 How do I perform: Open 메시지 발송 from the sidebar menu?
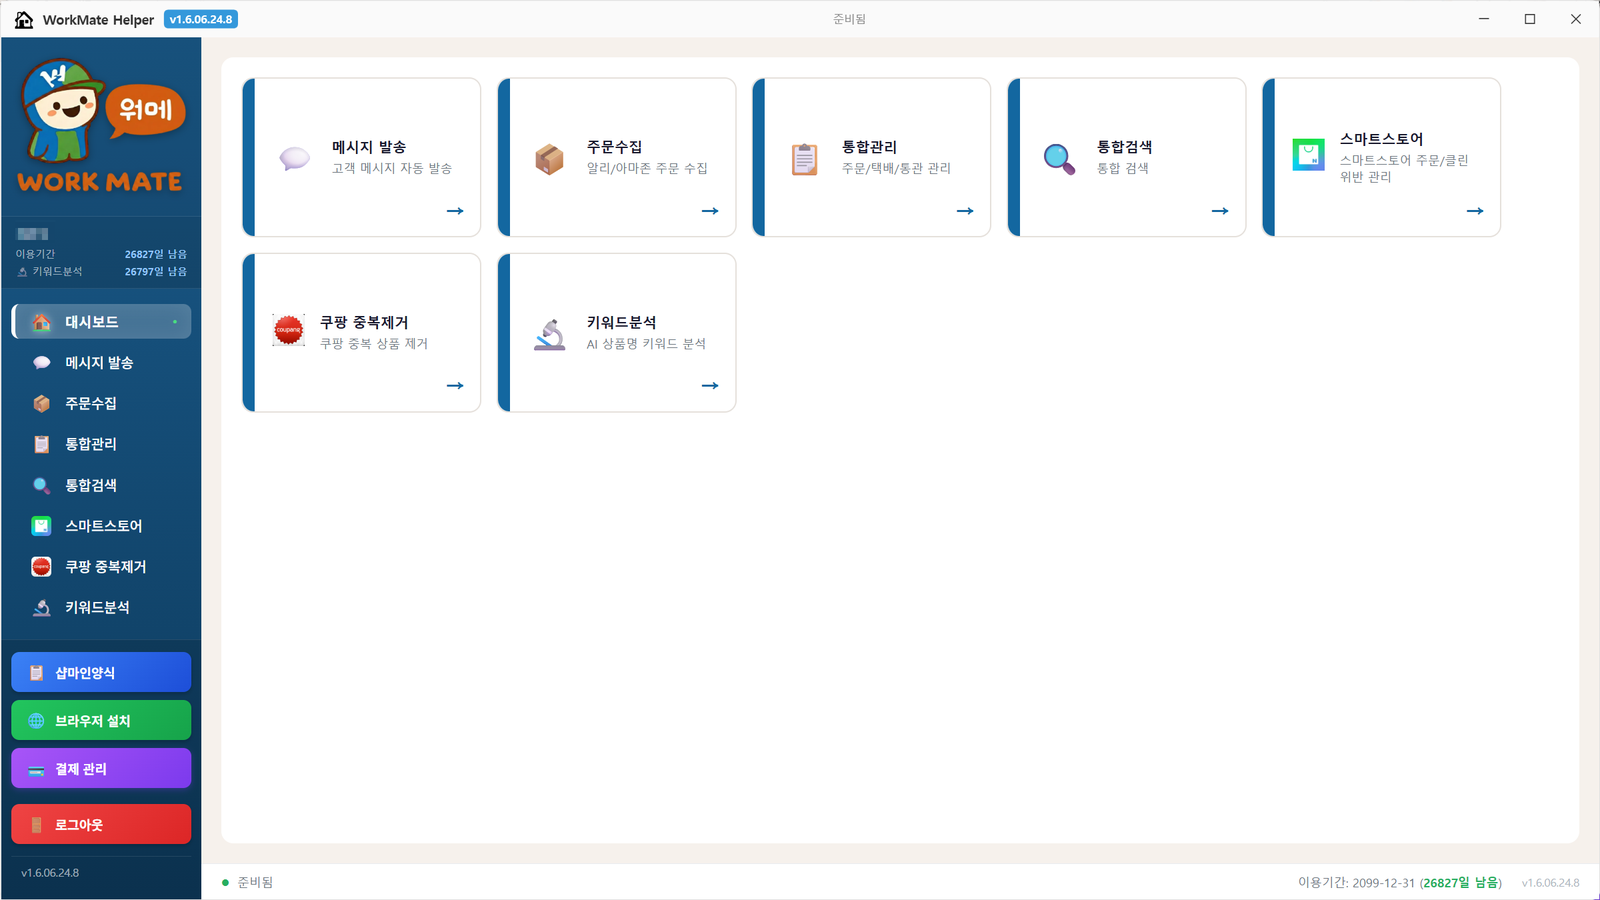click(101, 362)
